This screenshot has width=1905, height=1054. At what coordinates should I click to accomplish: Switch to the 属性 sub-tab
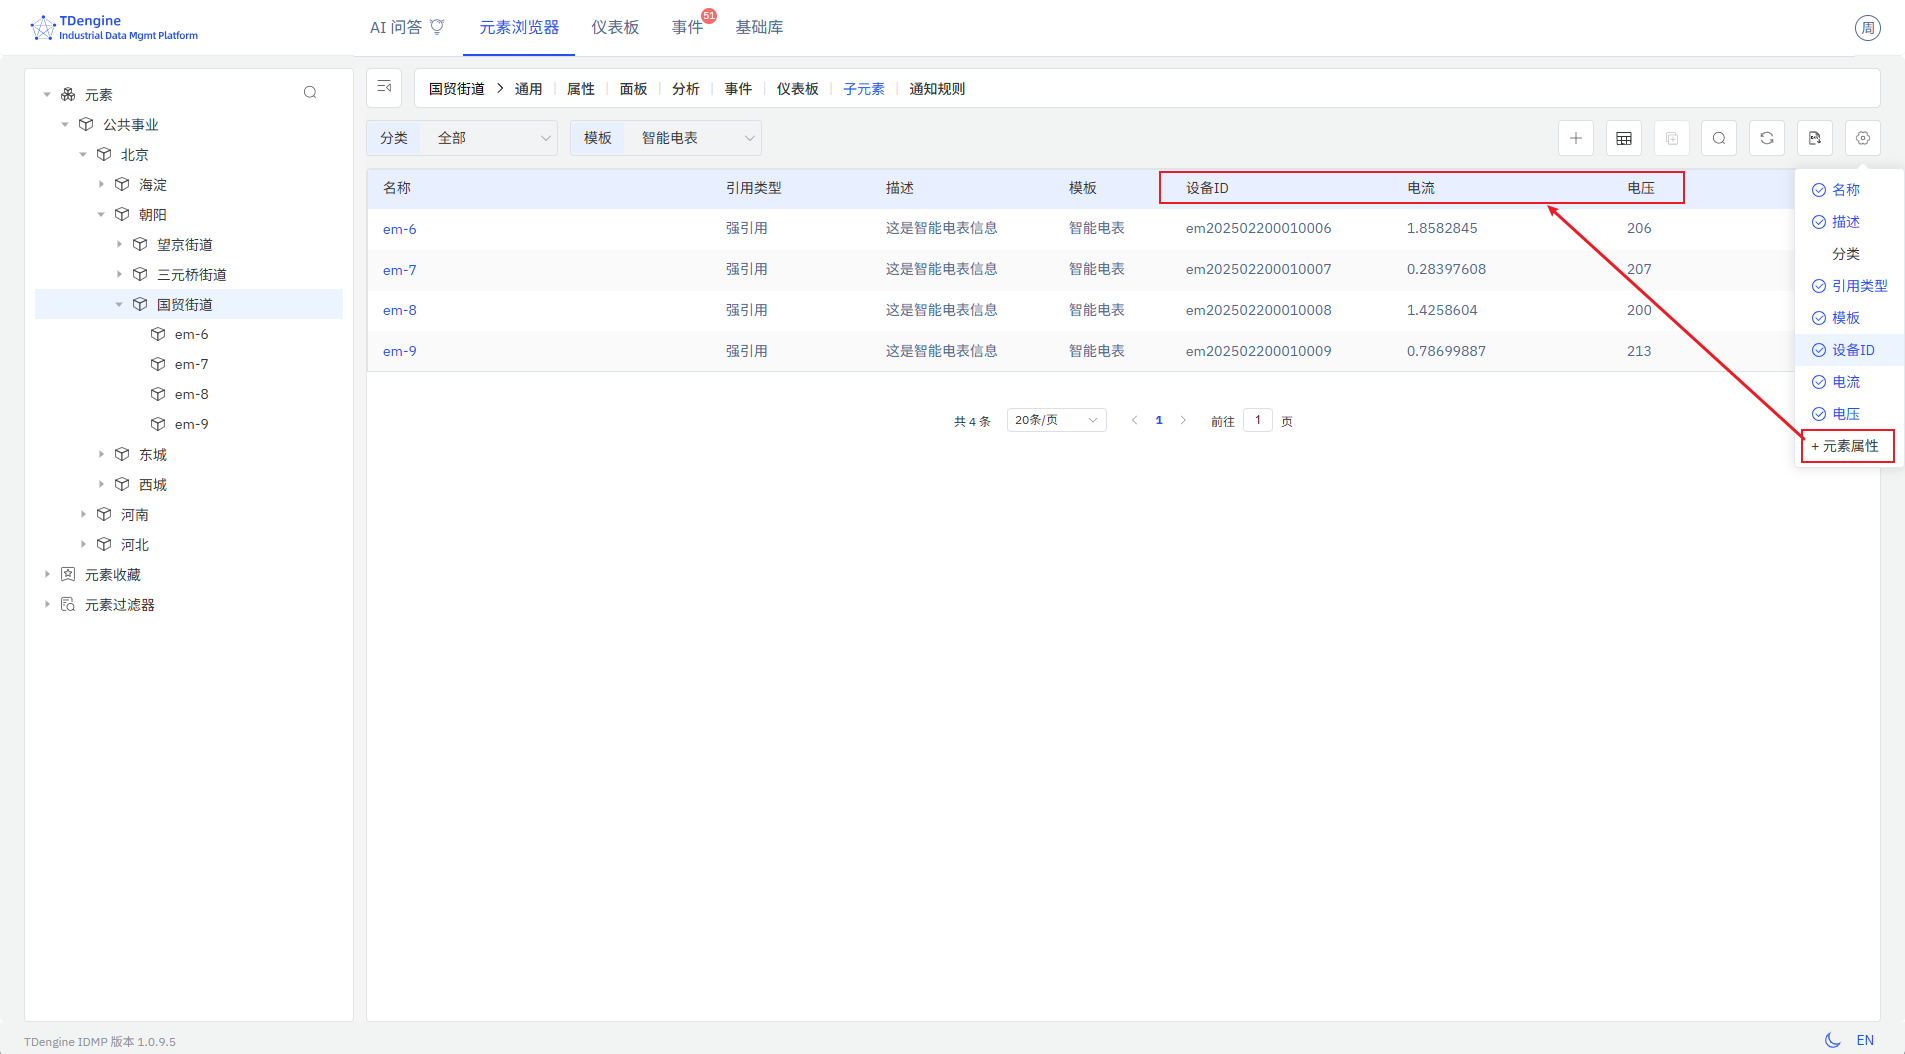pos(581,89)
